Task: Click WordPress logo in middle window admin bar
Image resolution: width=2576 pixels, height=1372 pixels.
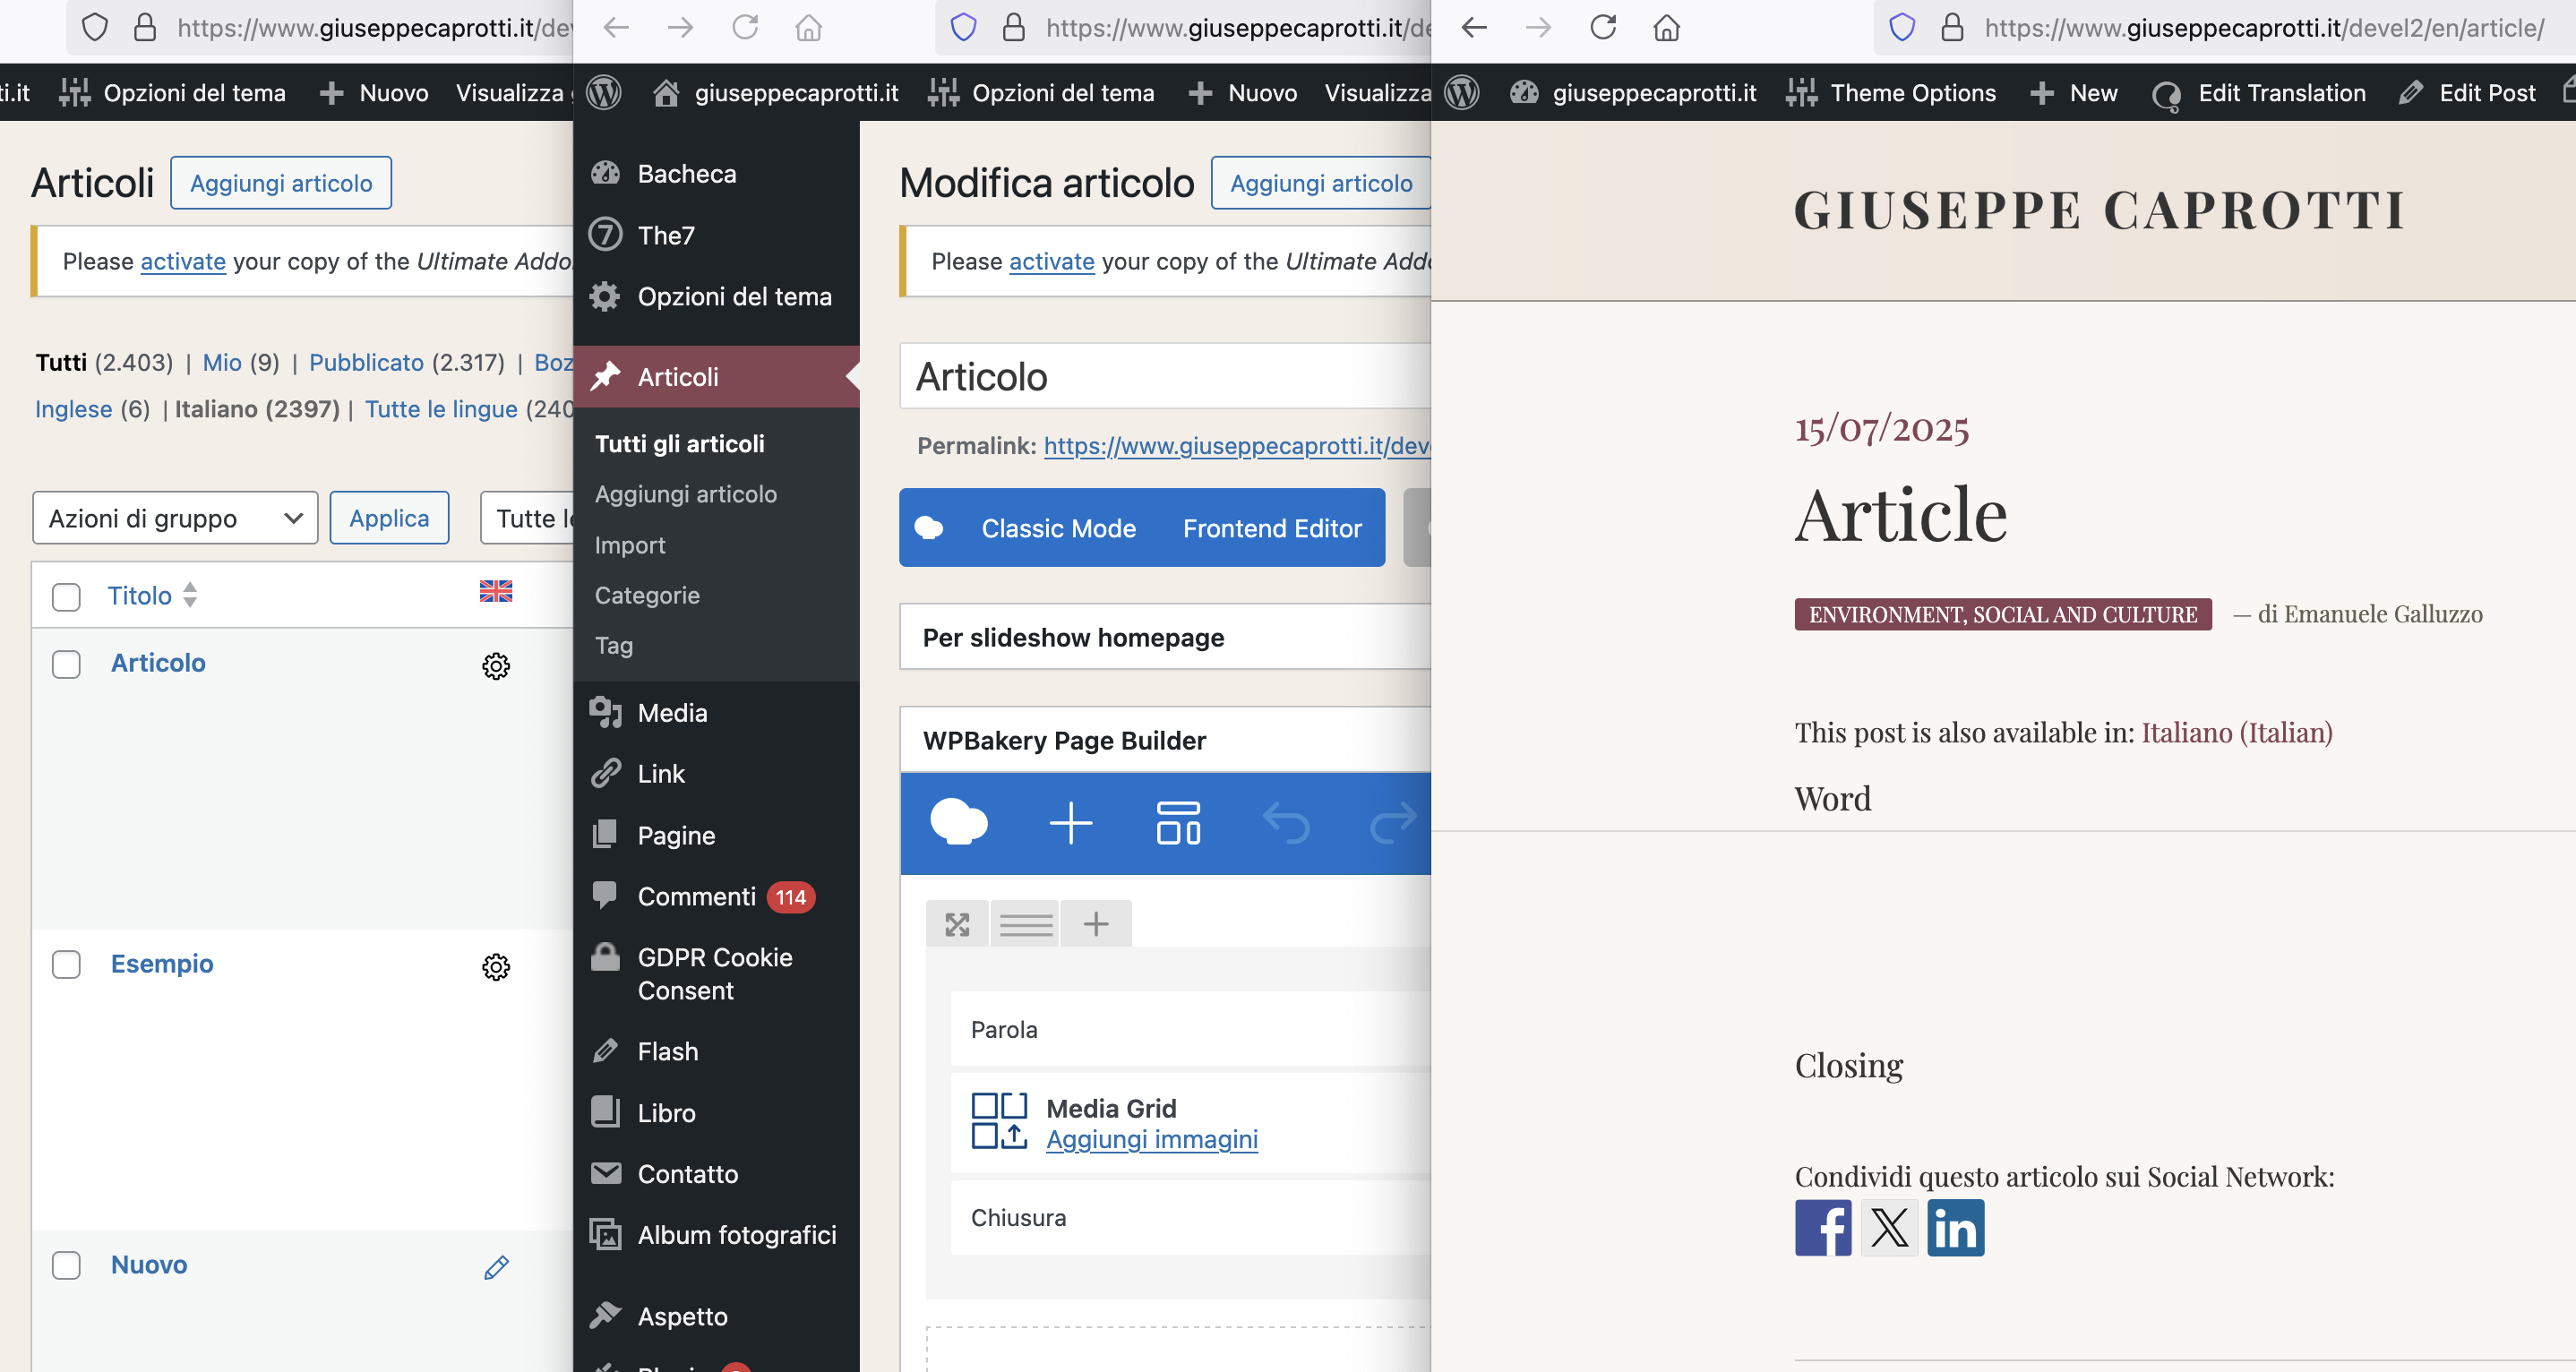Action: [604, 93]
